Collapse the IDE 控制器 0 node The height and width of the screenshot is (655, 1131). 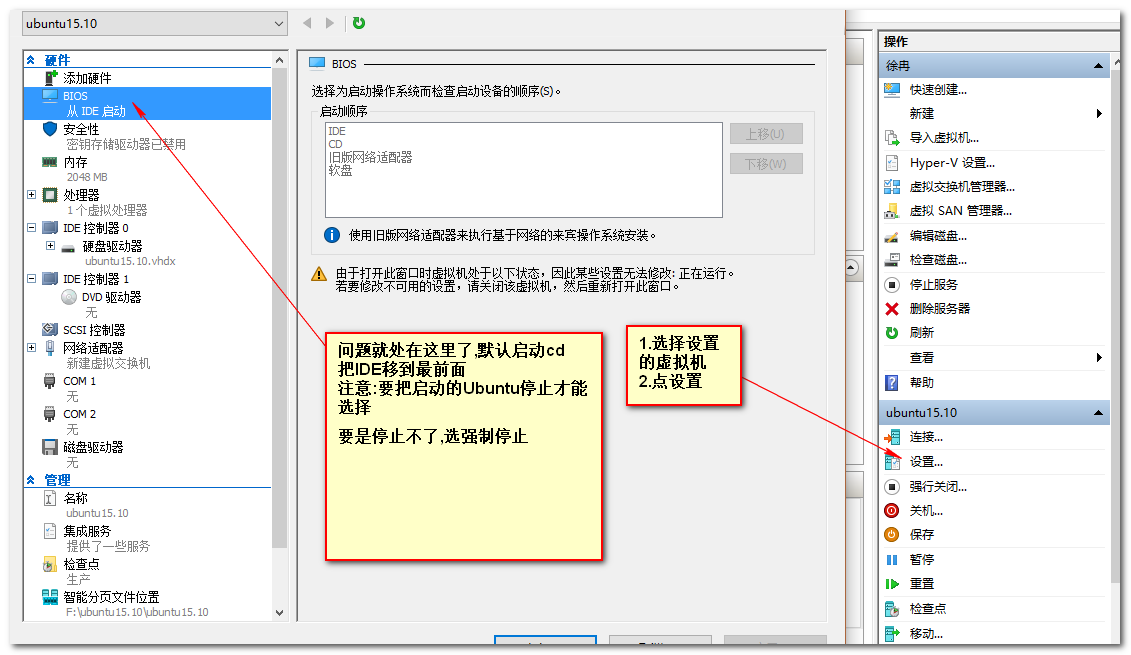[32, 227]
